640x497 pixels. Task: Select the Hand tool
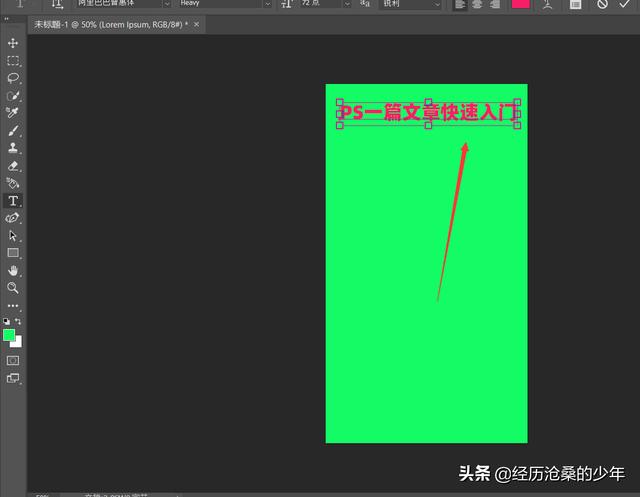tap(13, 271)
